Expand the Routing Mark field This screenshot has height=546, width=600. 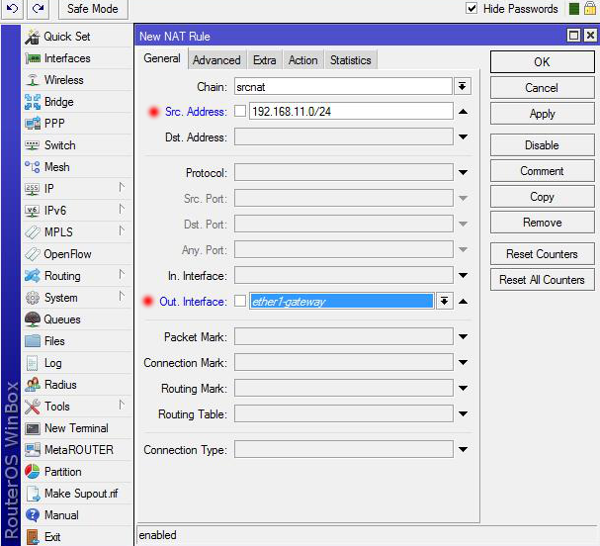(x=463, y=388)
